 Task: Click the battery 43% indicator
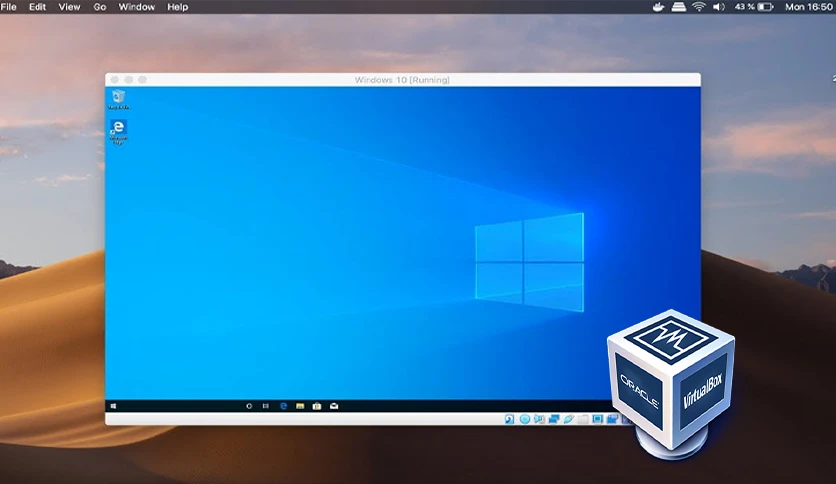click(x=753, y=7)
